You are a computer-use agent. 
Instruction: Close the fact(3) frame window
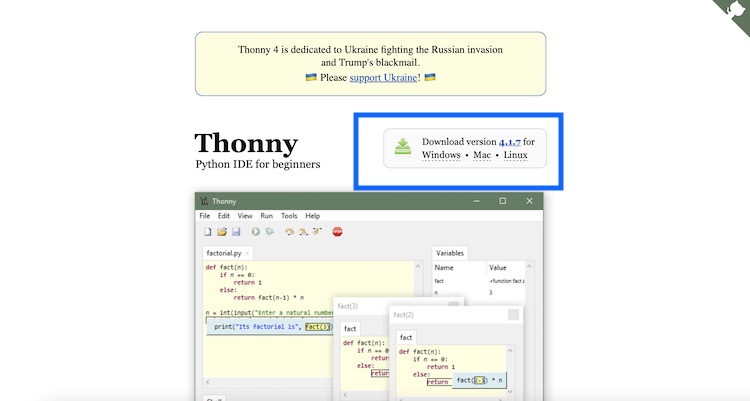coord(454,304)
